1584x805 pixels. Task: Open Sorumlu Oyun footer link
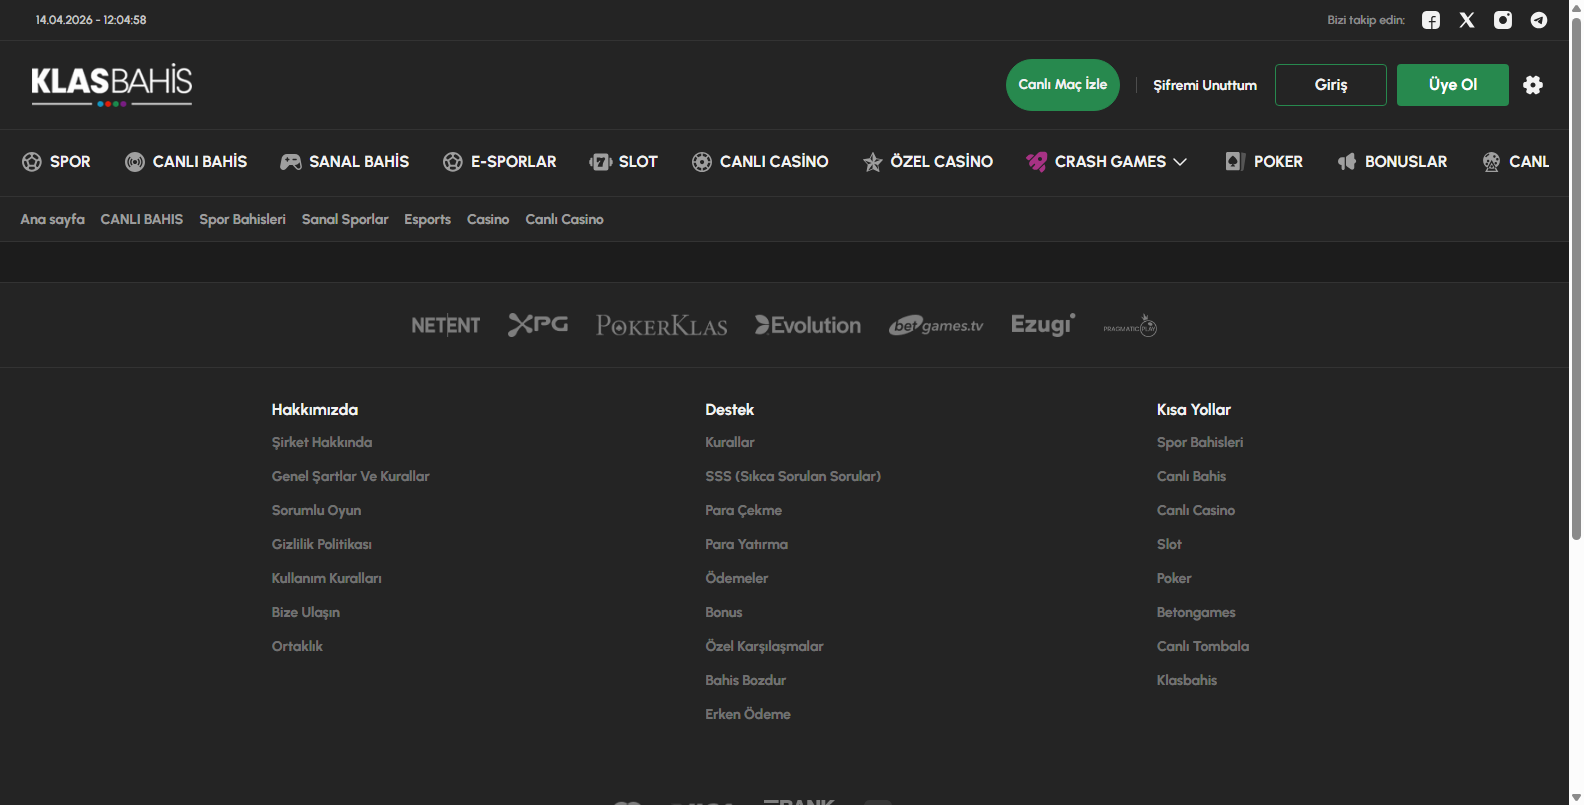pos(317,510)
